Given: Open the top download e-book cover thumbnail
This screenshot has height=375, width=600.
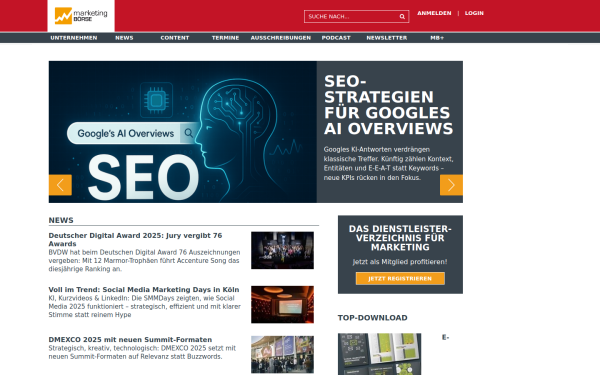Looking at the screenshot, I should [380, 354].
